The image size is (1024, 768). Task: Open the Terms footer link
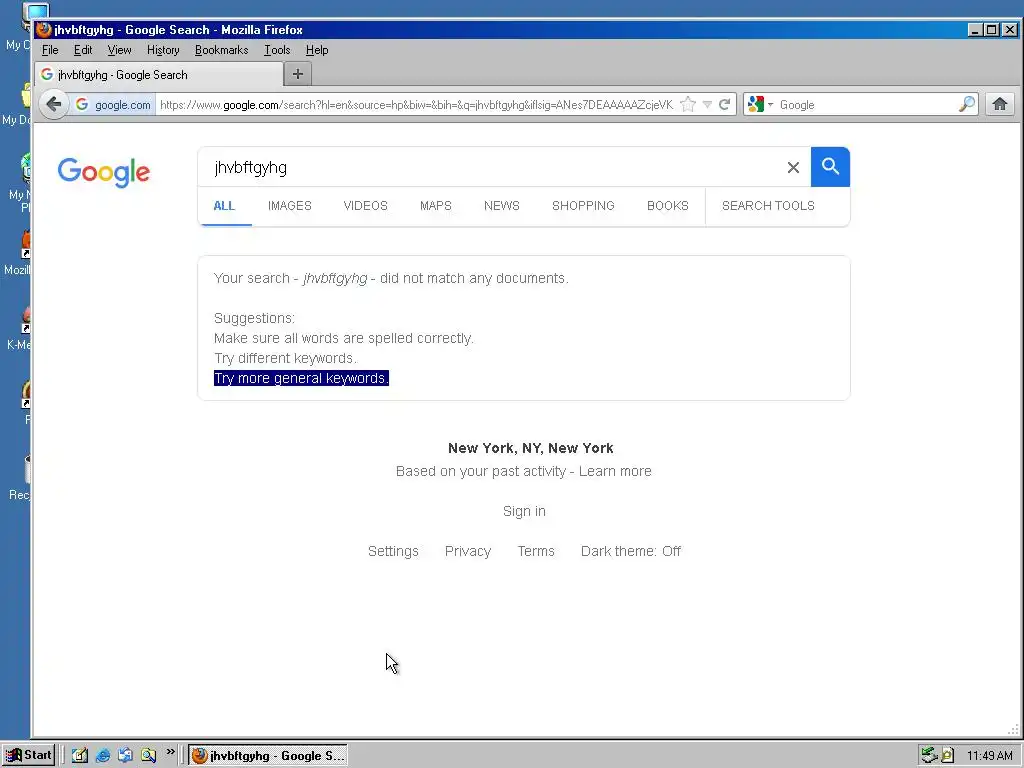pos(536,551)
